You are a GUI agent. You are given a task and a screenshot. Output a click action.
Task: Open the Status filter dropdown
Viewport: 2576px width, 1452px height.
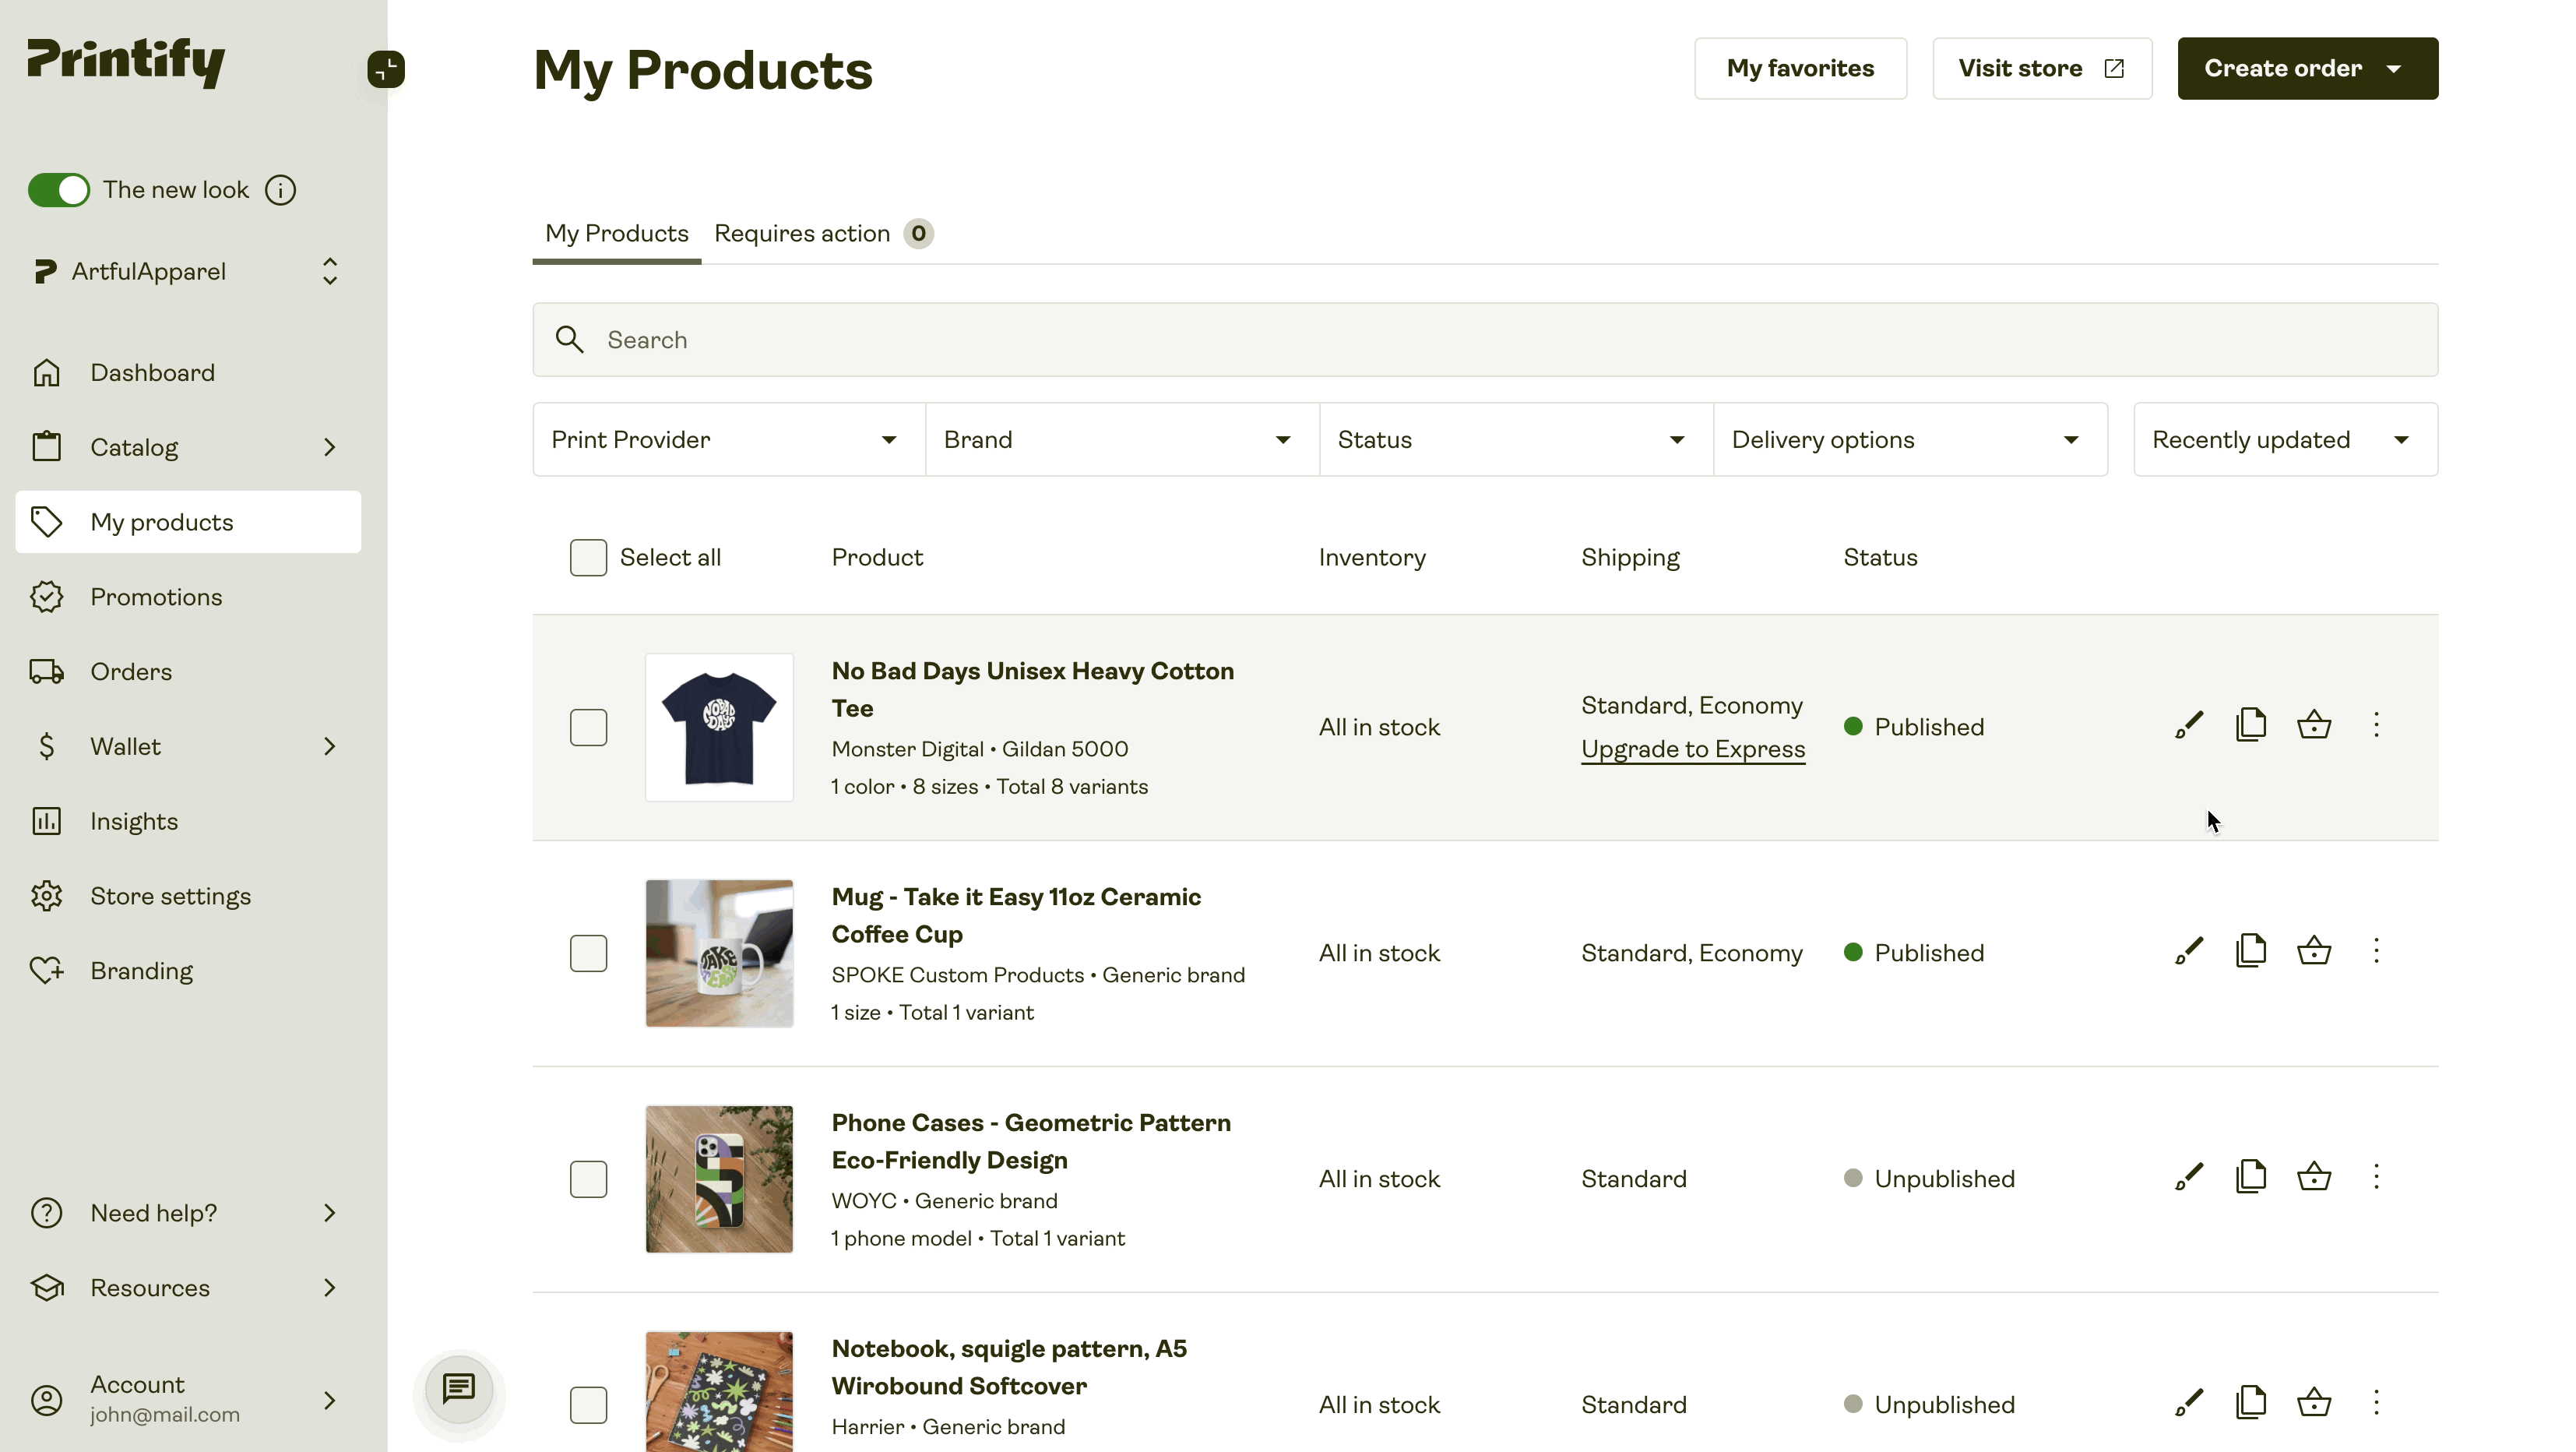click(1516, 440)
